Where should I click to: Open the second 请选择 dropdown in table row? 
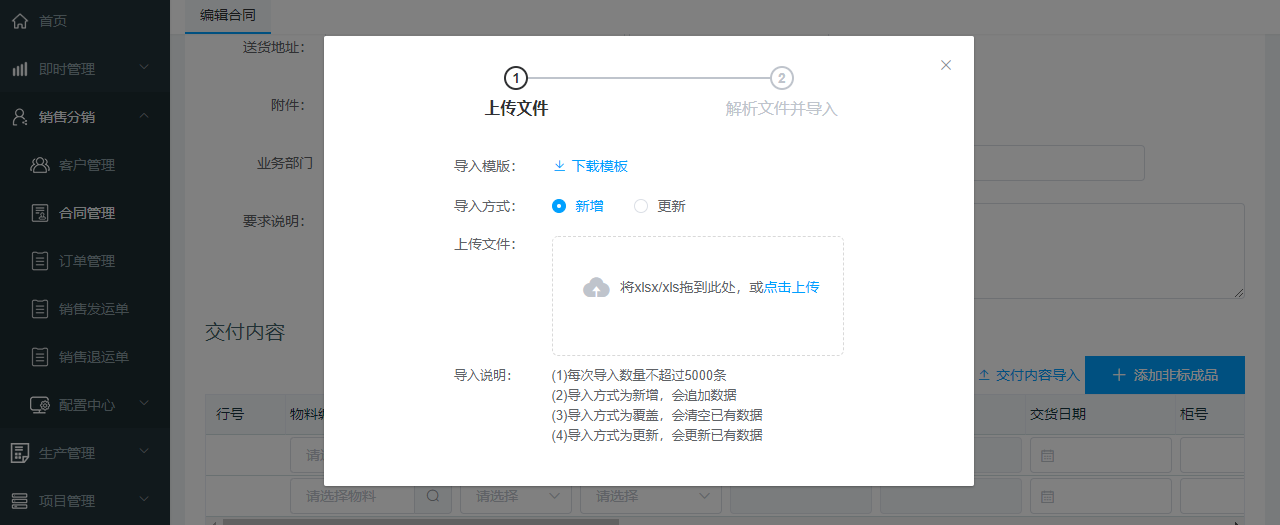pyautogui.click(x=650, y=496)
